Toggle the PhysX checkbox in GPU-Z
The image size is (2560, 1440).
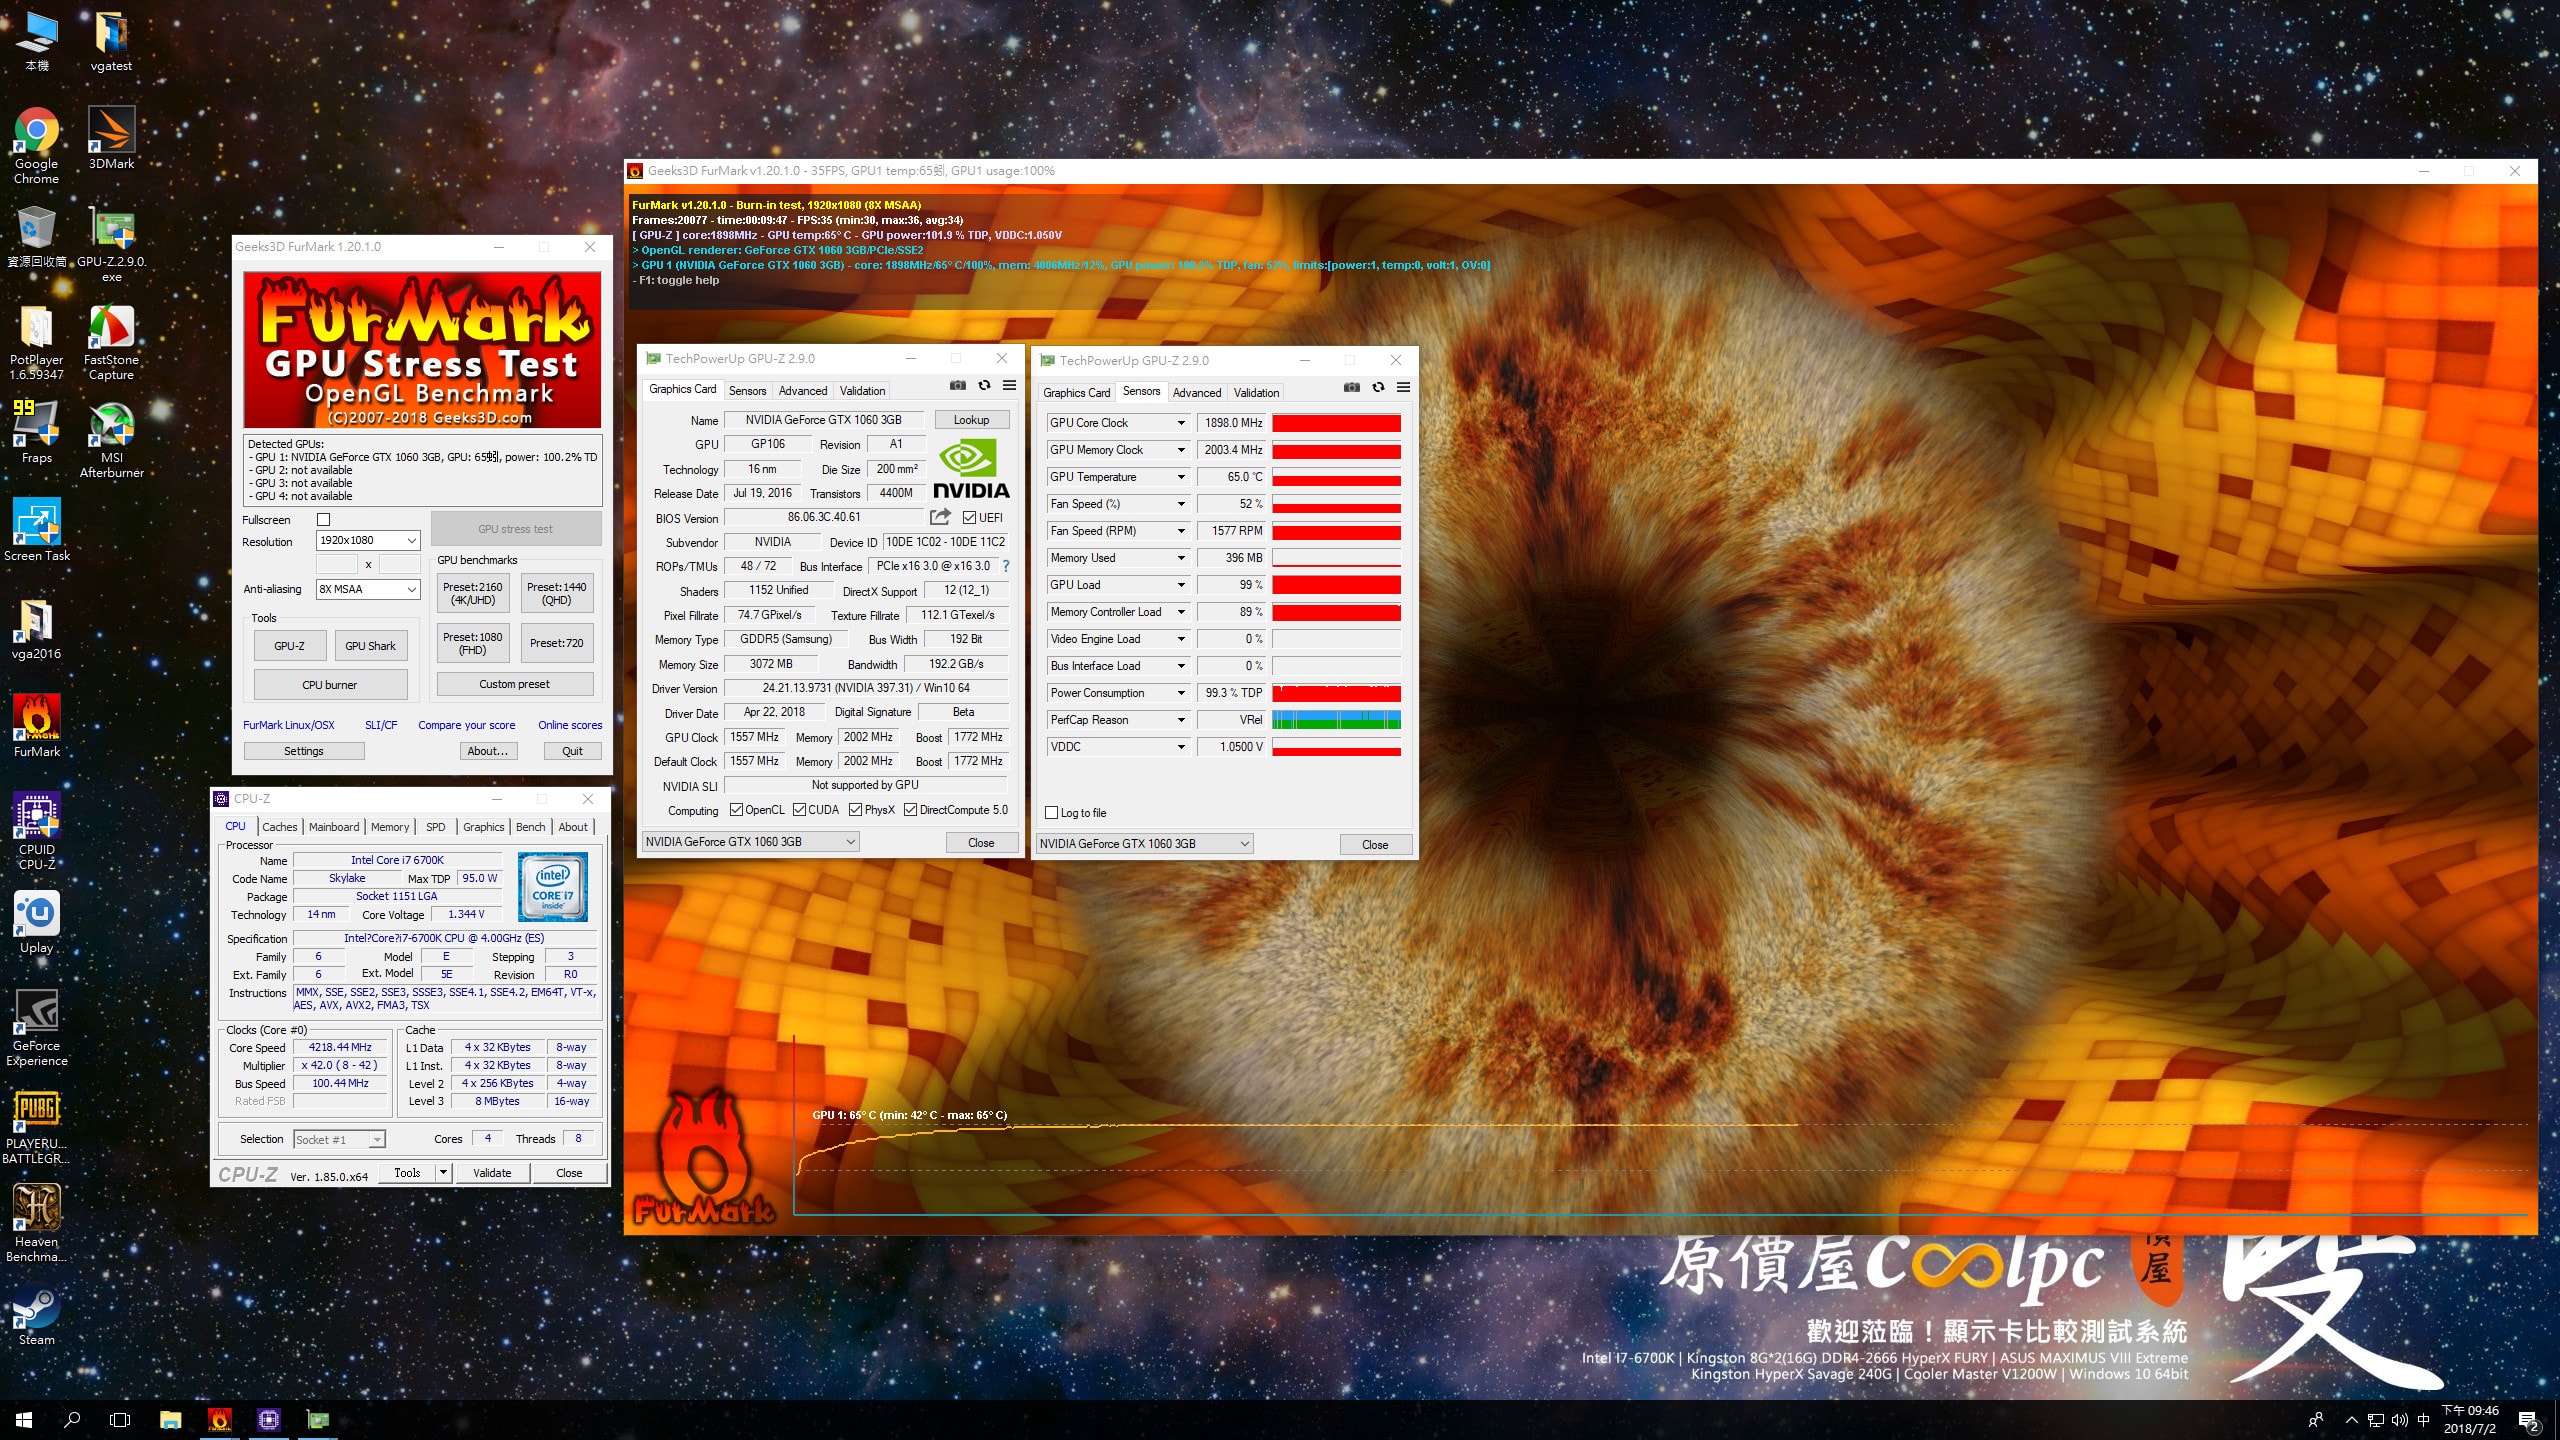[856, 810]
